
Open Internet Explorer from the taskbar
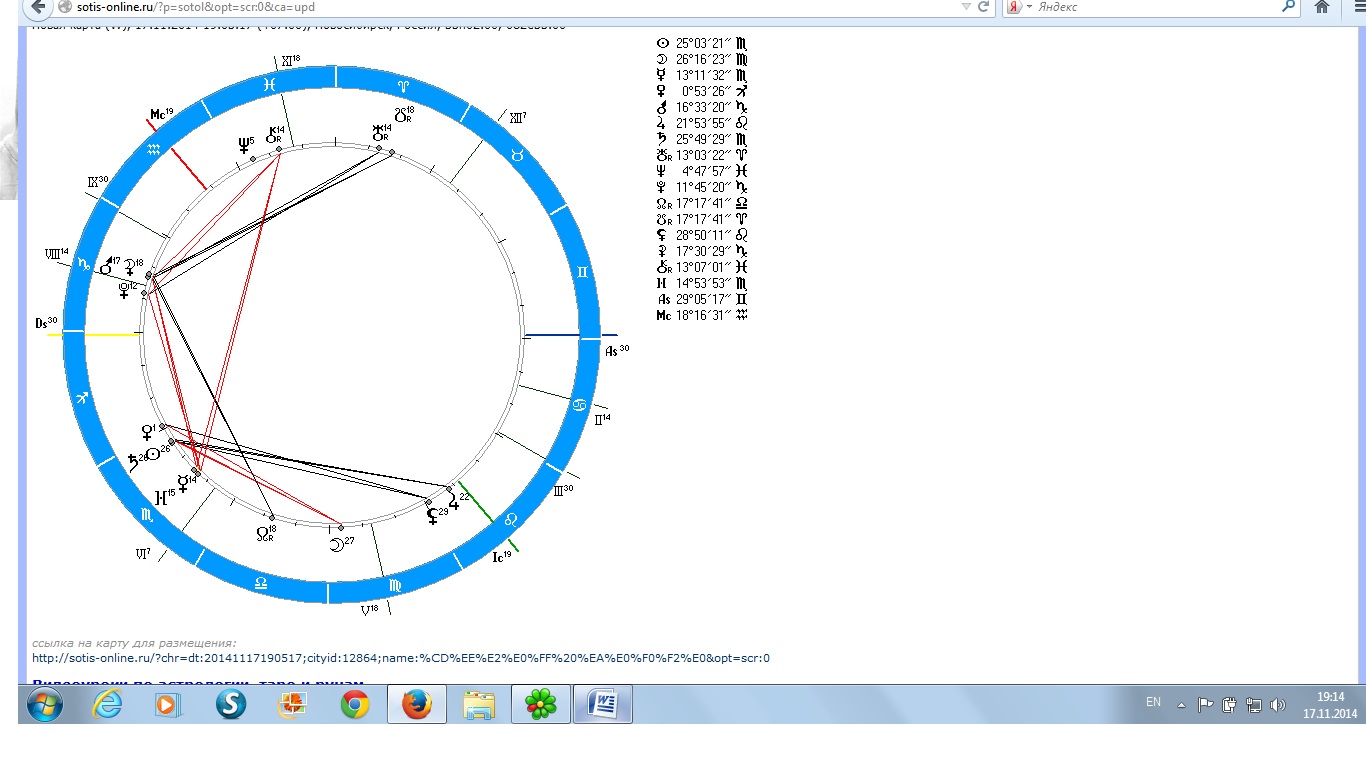click(106, 705)
